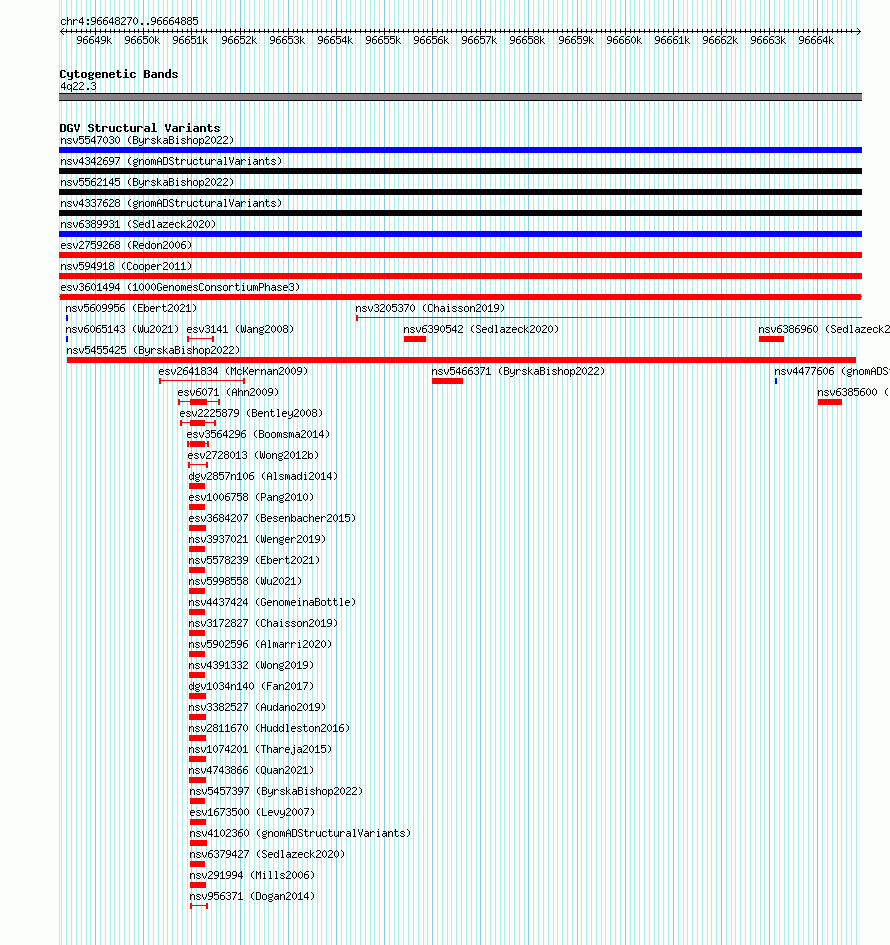The image size is (890, 945).
Task: Click esv2728013 (Wong2012b) label
Action: click(x=253, y=456)
